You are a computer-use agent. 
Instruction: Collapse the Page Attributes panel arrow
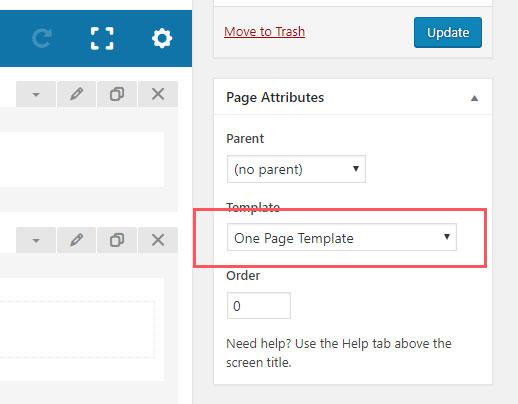474,98
